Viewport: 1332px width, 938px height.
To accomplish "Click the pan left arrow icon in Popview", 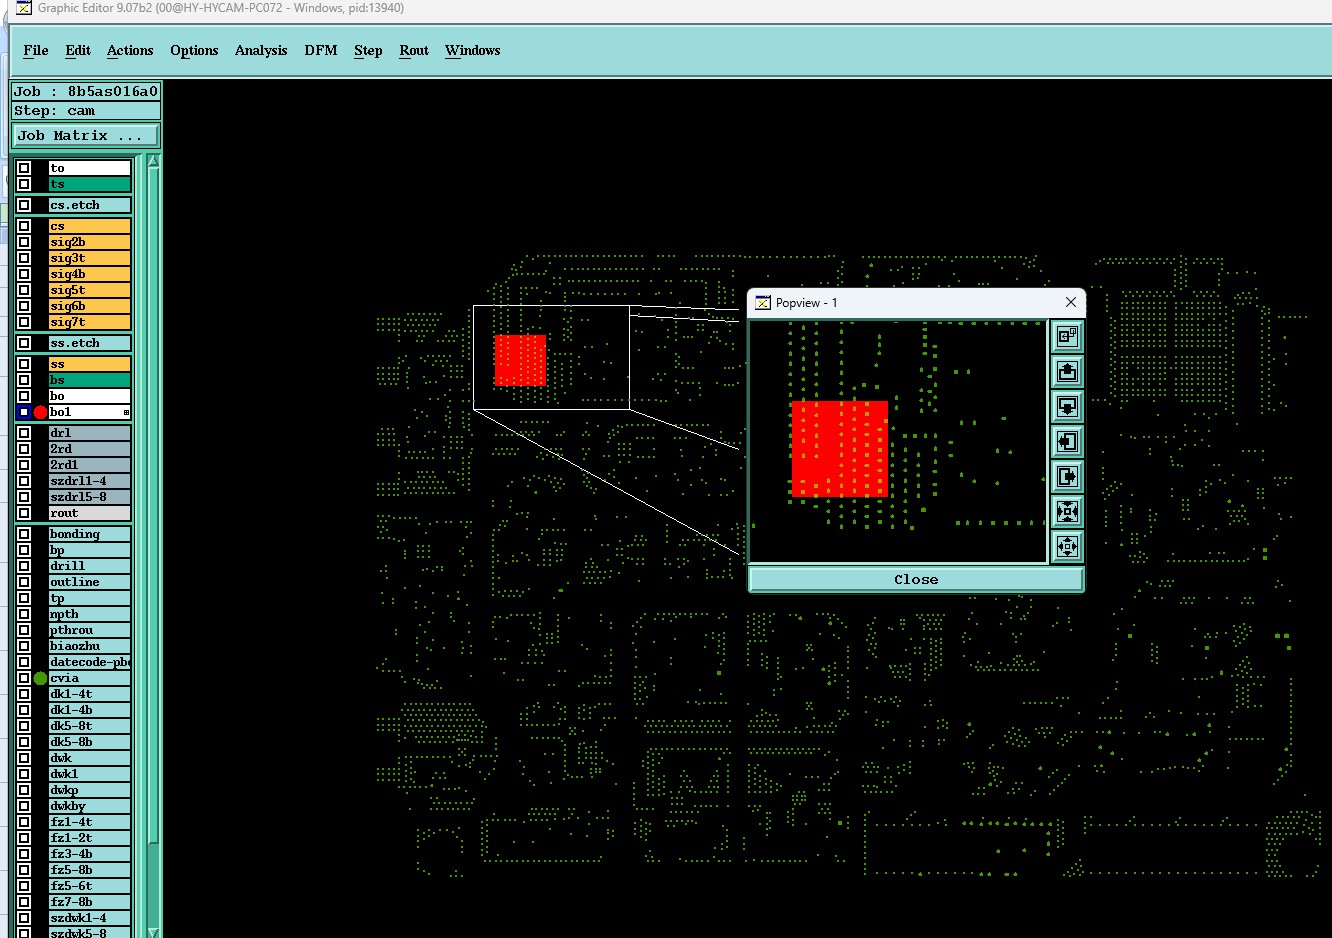I will pyautogui.click(x=1067, y=441).
